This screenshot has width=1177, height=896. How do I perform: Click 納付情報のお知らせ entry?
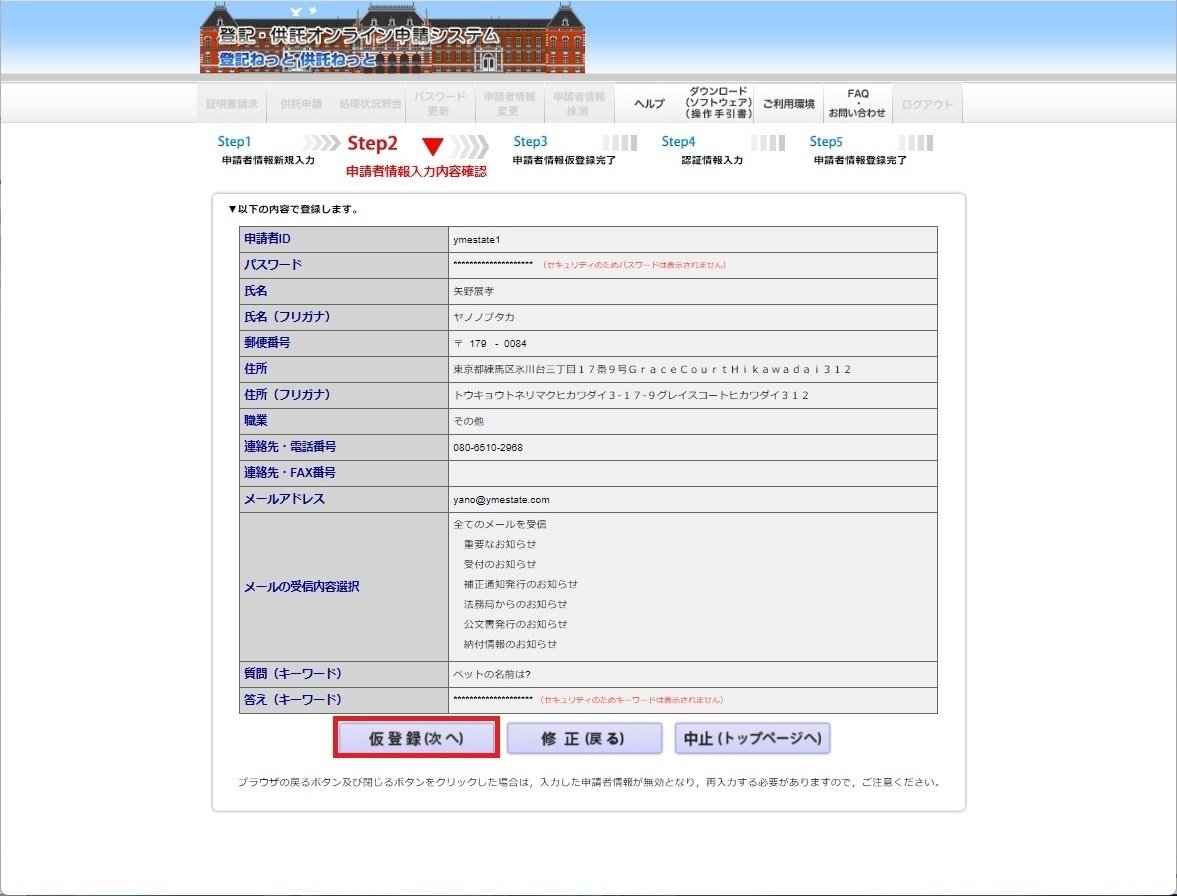pos(510,644)
